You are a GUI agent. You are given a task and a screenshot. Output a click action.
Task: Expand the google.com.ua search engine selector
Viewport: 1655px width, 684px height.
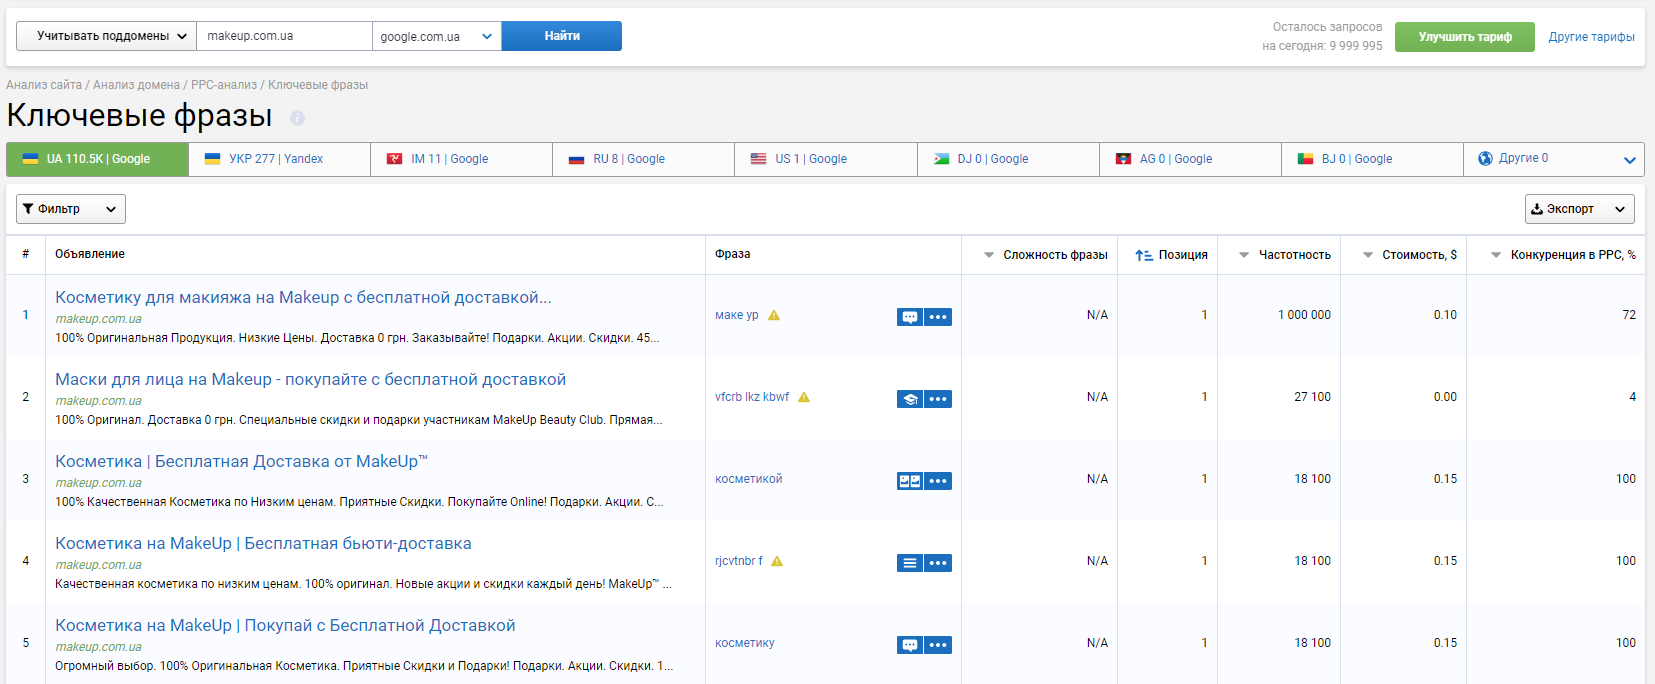pyautogui.click(x=436, y=36)
